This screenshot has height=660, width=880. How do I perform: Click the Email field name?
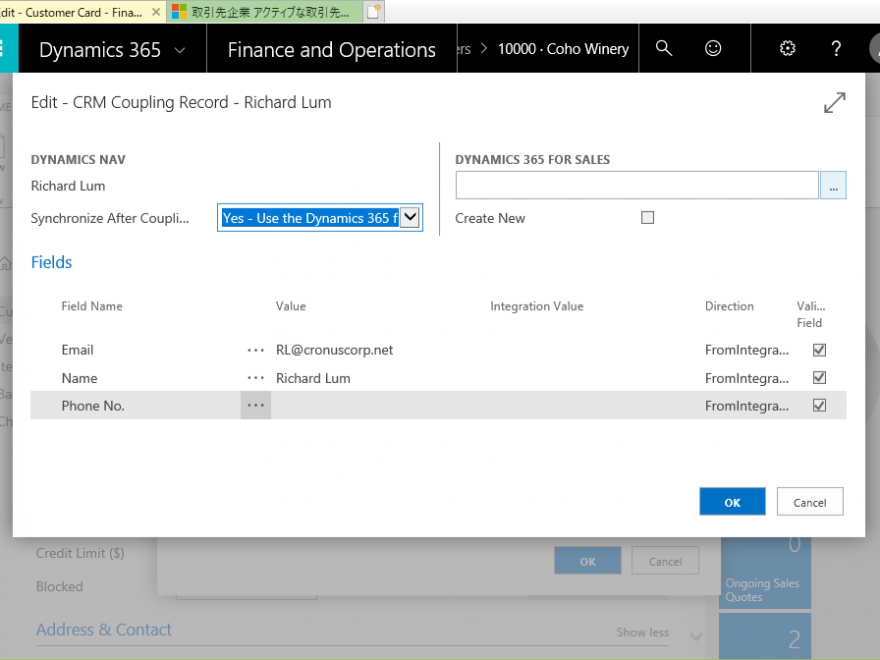77,350
